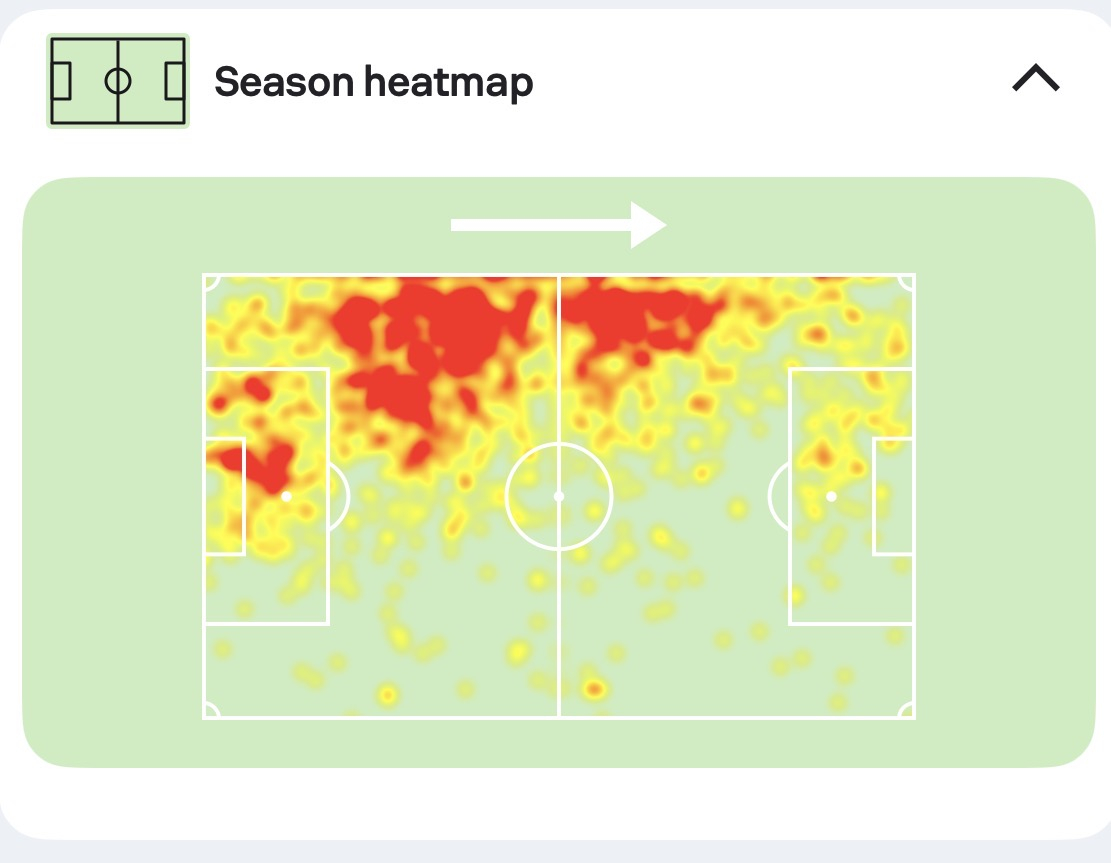1111x863 pixels.
Task: Click the right penalty arc outside the box
Action: (778, 497)
